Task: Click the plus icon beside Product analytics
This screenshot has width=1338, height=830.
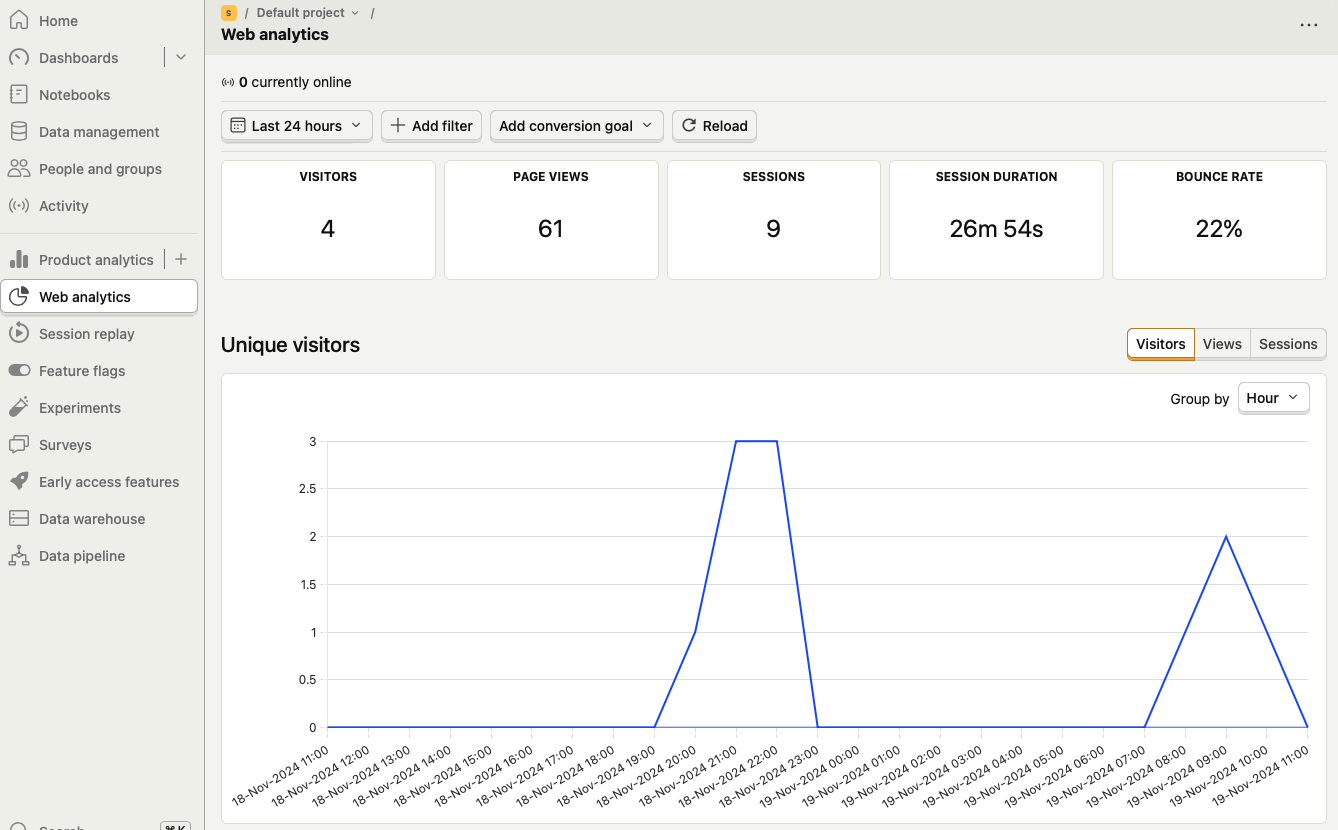Action: point(181,260)
